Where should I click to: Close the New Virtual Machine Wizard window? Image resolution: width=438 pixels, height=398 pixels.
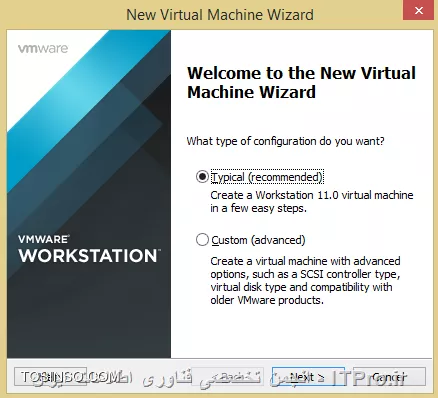[x=419, y=11]
